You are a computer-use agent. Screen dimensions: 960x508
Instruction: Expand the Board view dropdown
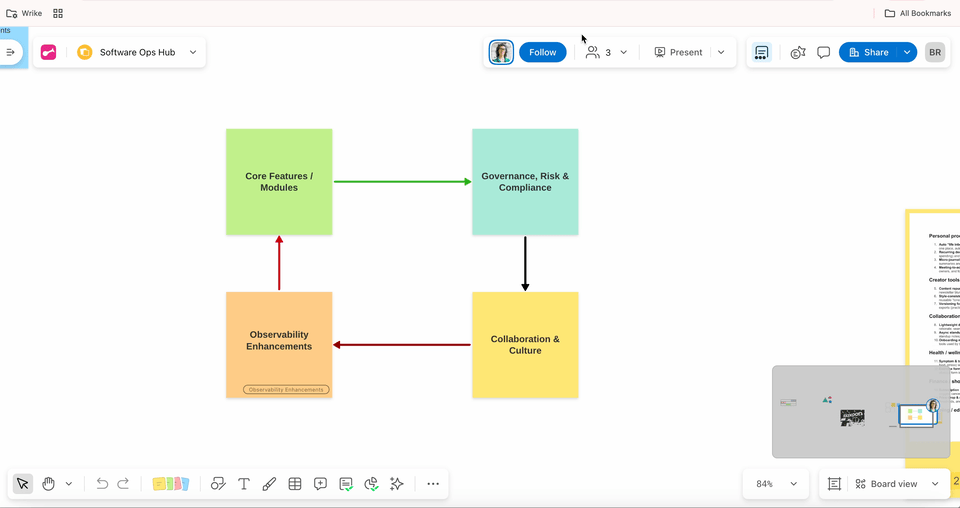(935, 484)
